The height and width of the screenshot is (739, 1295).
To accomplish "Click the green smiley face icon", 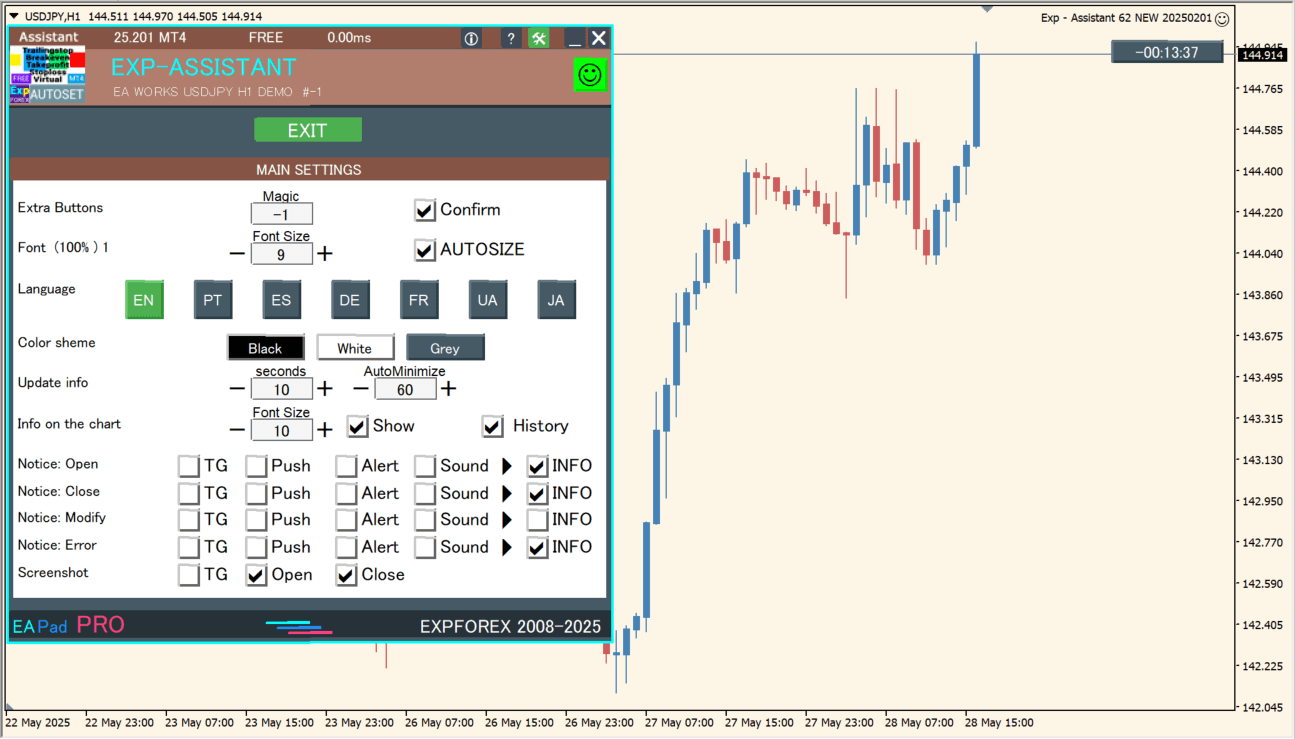I will (x=591, y=74).
